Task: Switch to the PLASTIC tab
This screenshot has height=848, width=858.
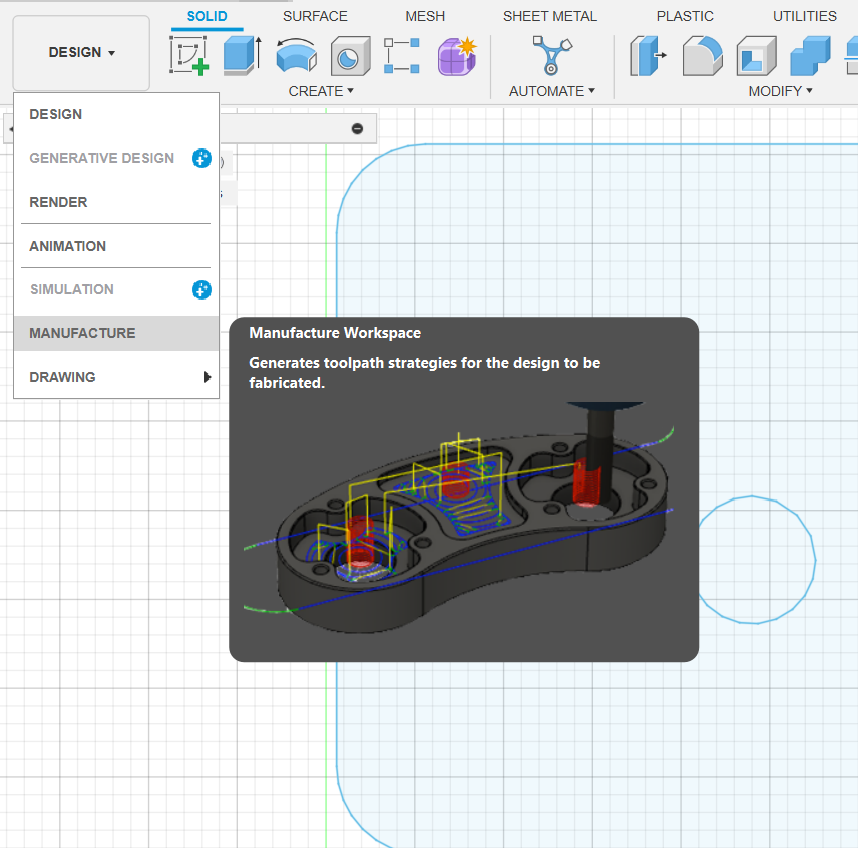Action: point(685,16)
